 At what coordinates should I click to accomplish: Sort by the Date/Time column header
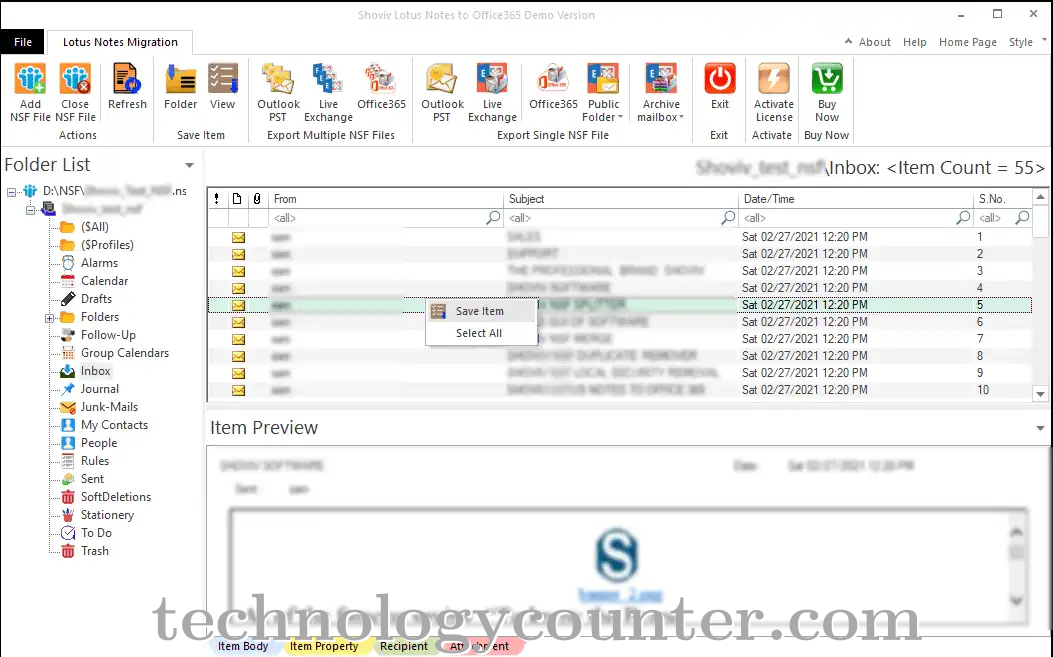pyautogui.click(x=856, y=199)
